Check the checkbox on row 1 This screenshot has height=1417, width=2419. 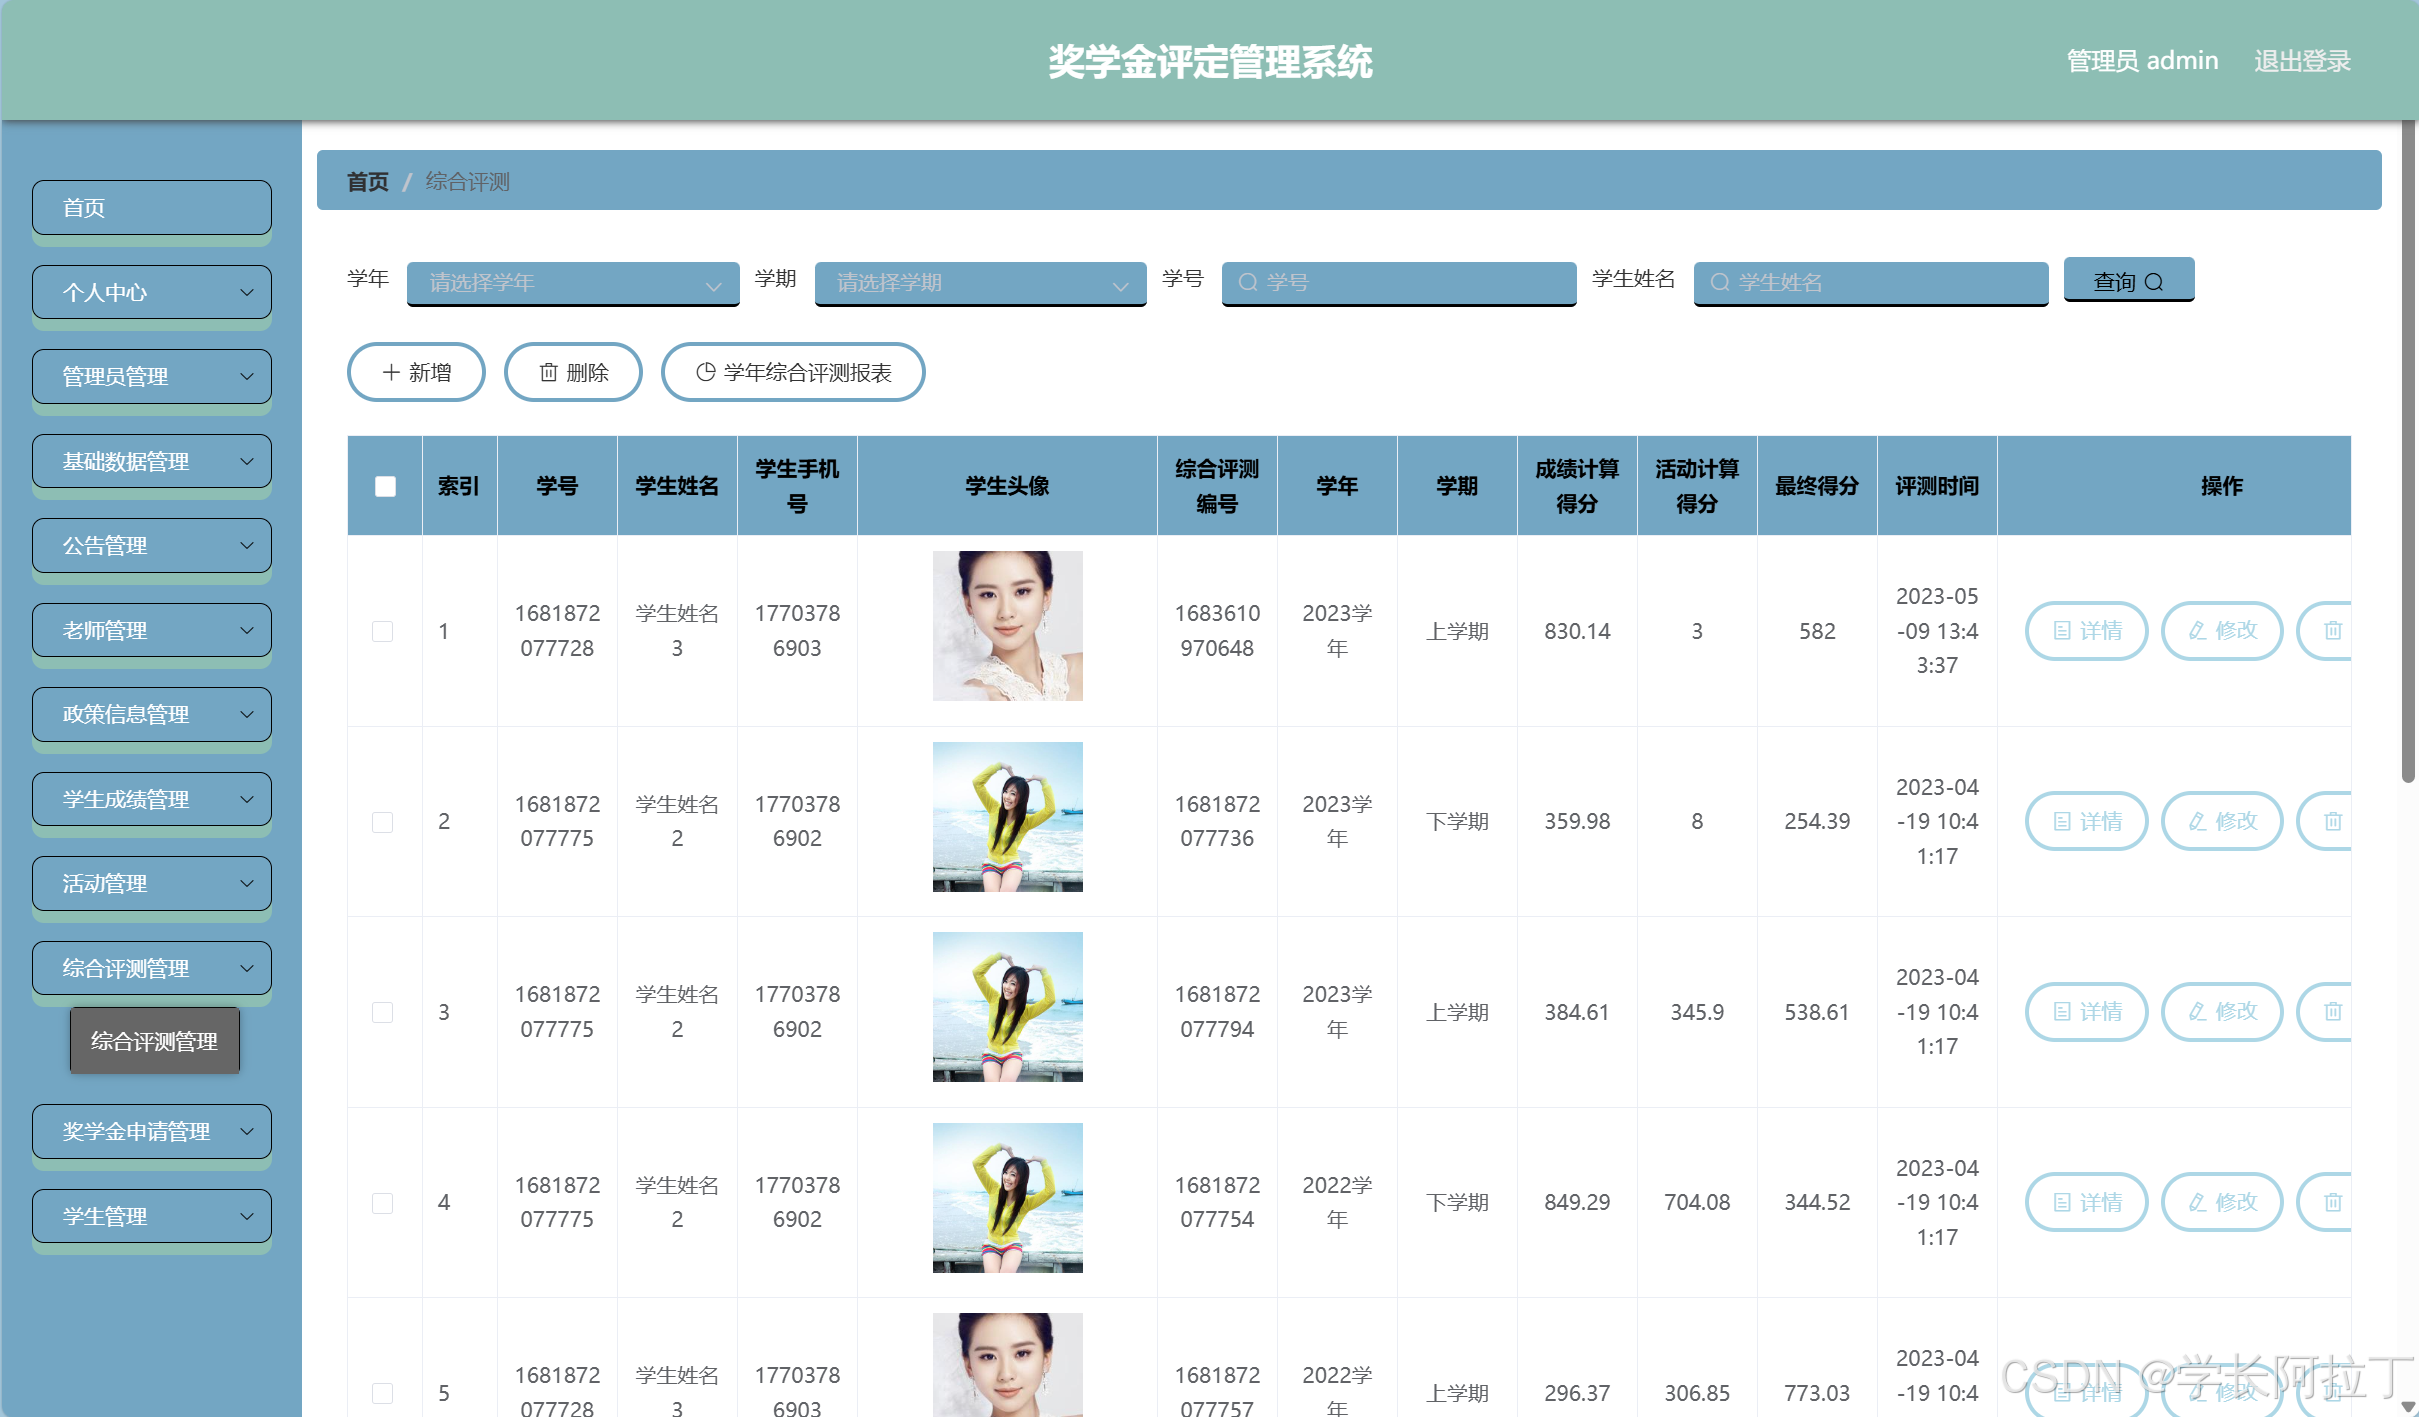tap(383, 631)
